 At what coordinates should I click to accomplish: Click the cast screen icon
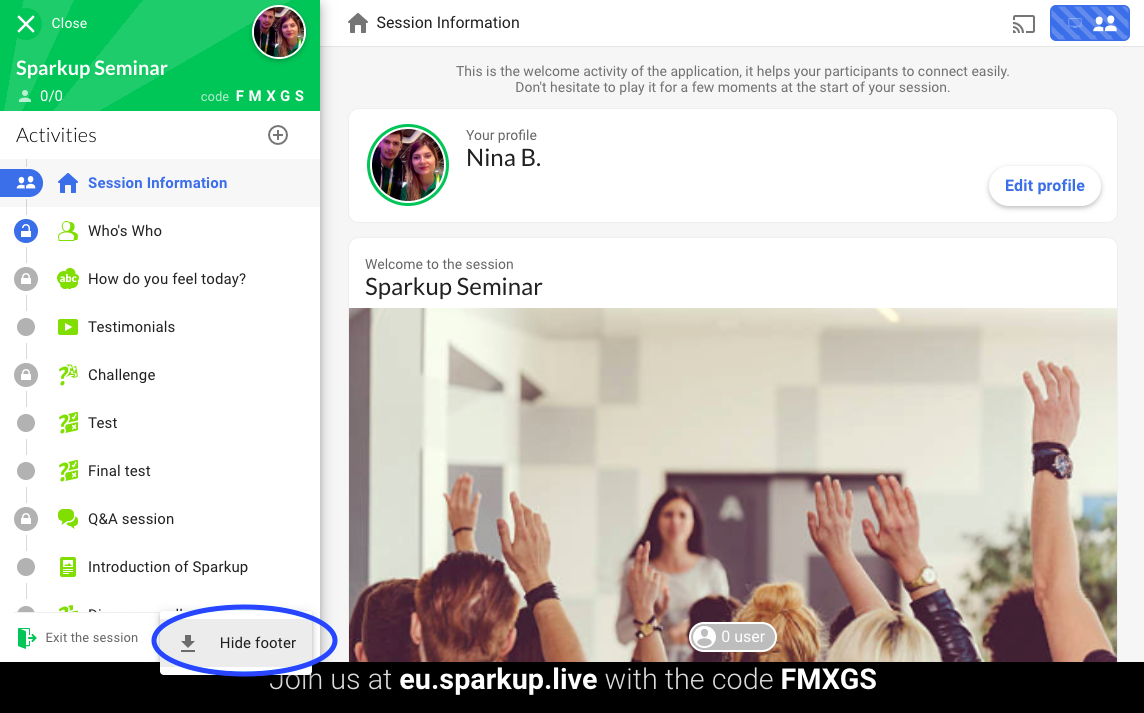[1024, 24]
